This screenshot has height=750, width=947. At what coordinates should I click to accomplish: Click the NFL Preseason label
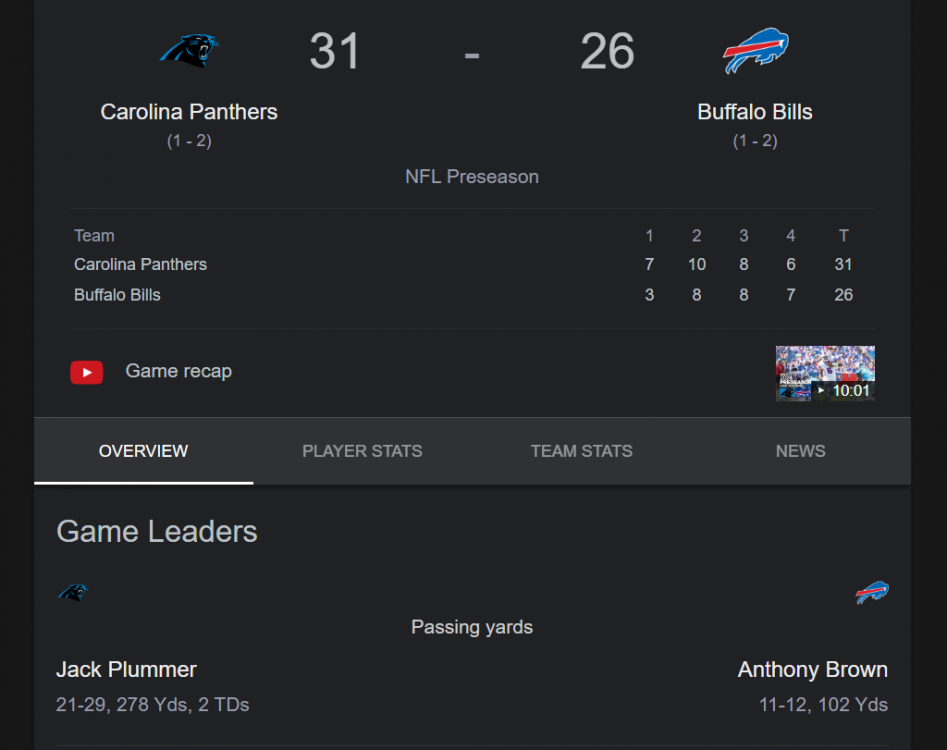[x=472, y=177]
